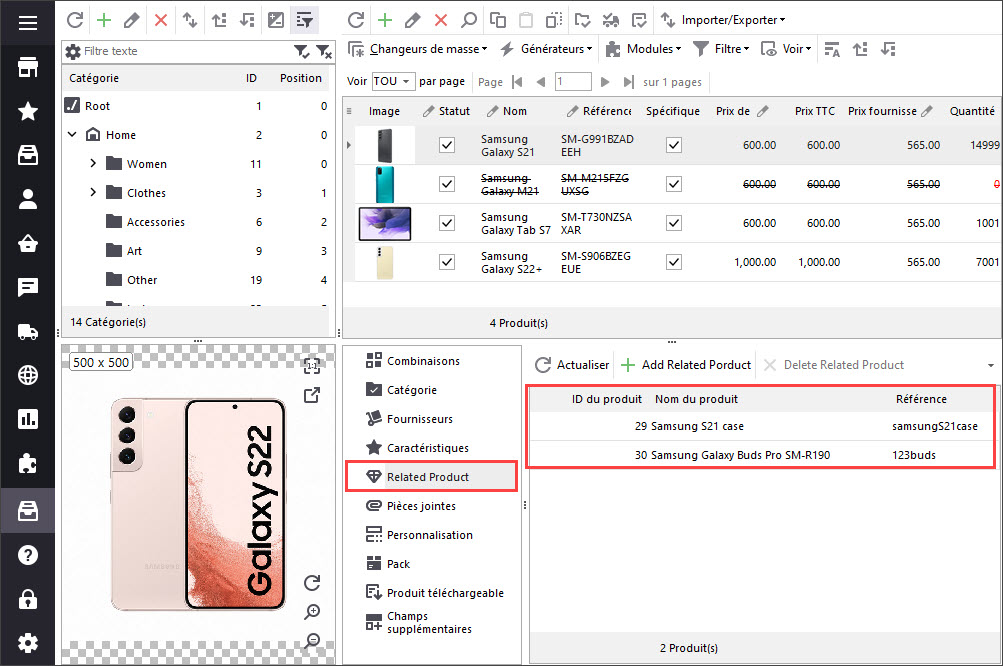The image size is (1003, 666).
Task: Open the lock icon in sidebar
Action: click(x=28, y=599)
